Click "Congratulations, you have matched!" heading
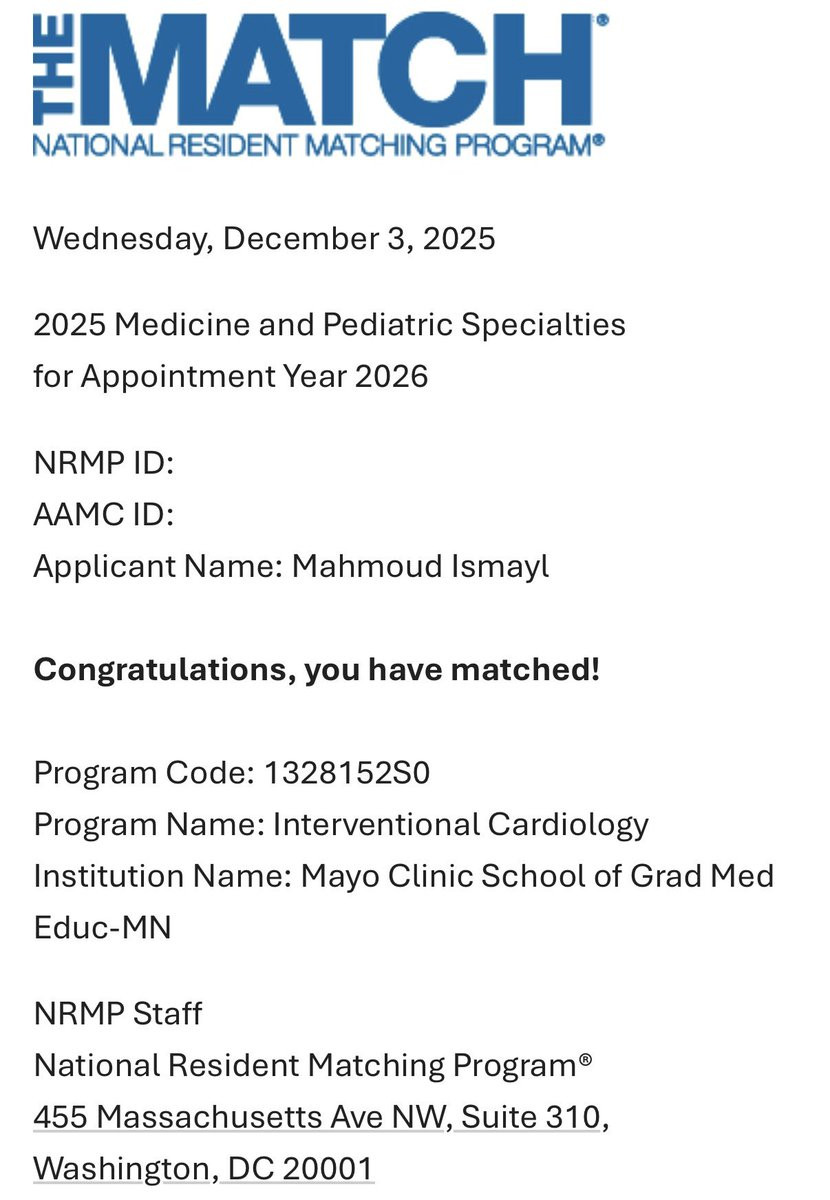Viewport: 830px width, 1200px height. tap(316, 670)
